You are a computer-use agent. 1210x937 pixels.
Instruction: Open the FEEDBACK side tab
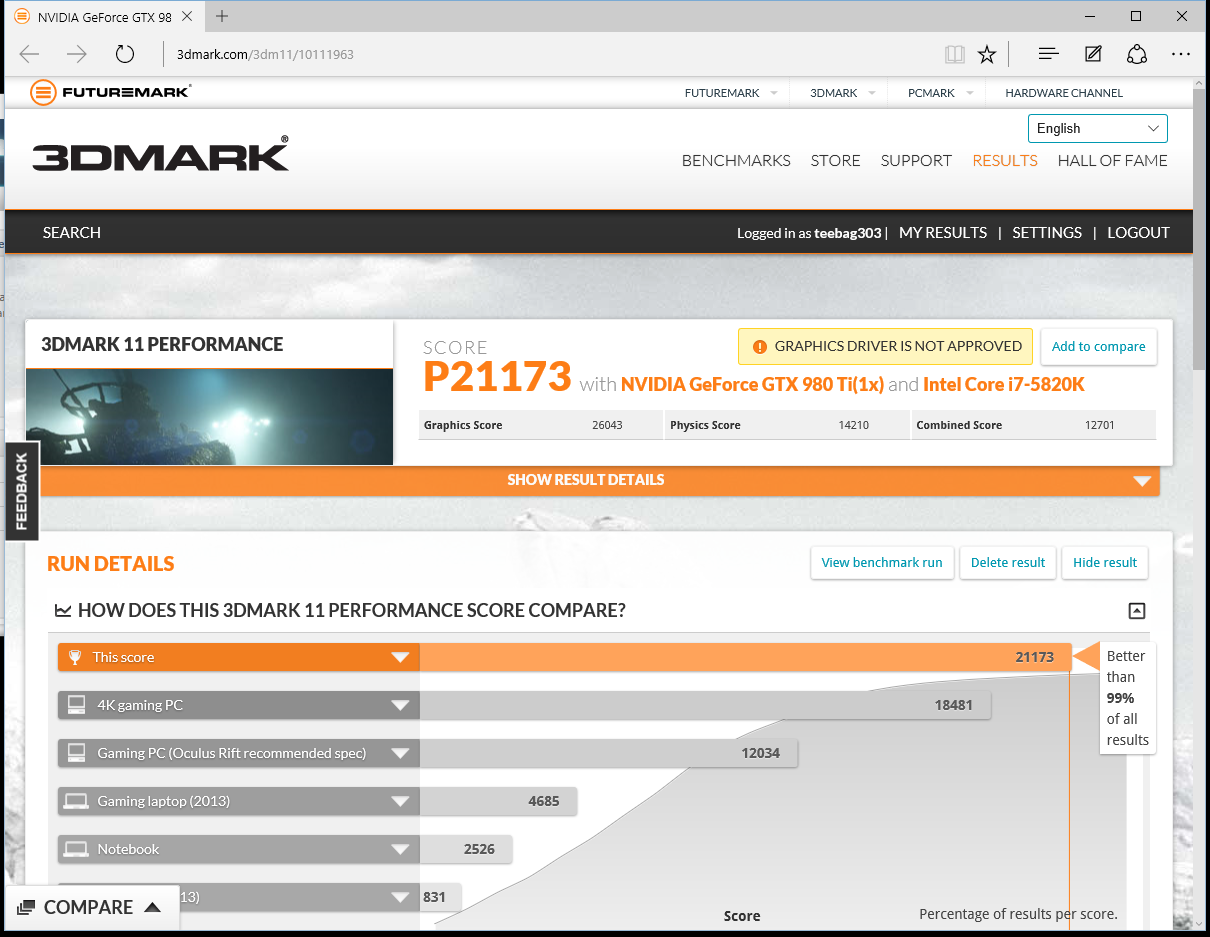[x=21, y=490]
